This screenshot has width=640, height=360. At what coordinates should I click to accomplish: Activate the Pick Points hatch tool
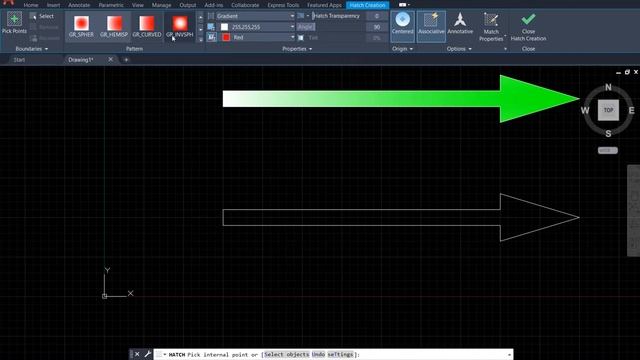14,23
